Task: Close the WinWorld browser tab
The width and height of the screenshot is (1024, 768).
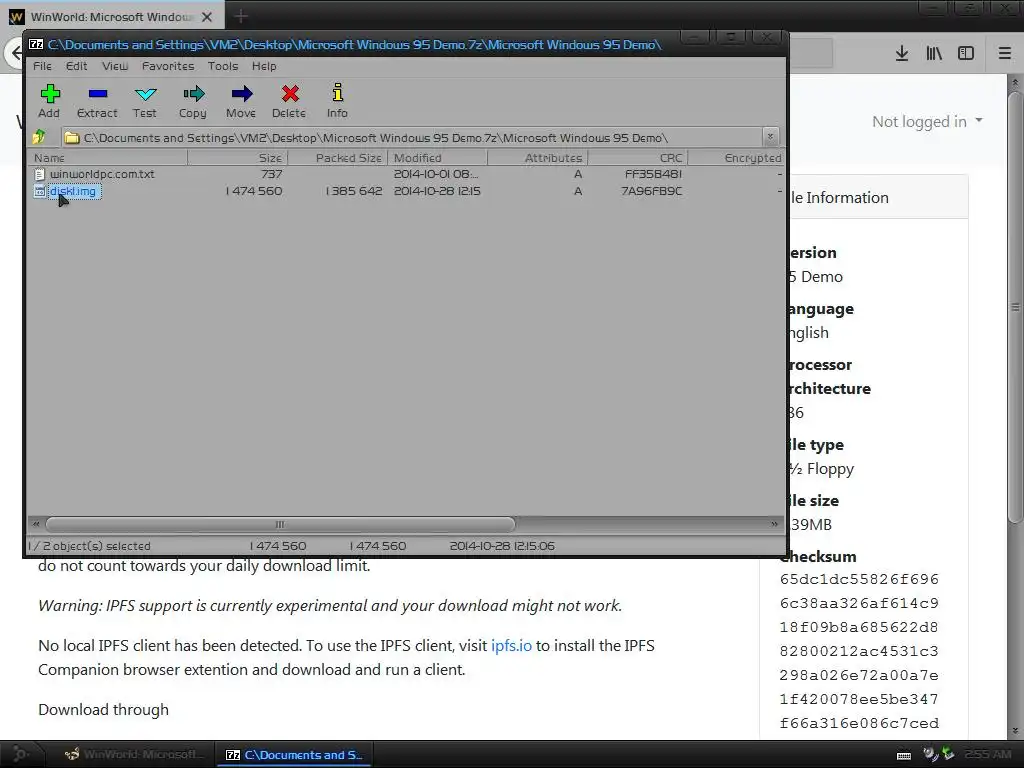Action: 207,17
